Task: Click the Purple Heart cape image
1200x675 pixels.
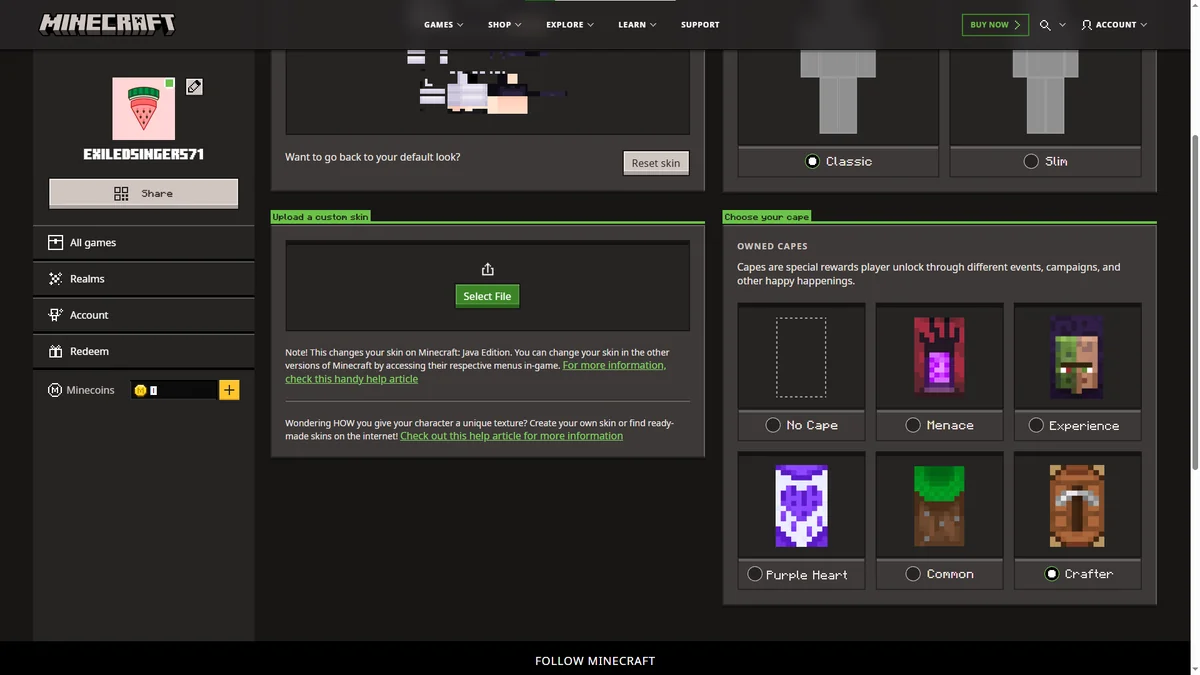Action: click(801, 506)
